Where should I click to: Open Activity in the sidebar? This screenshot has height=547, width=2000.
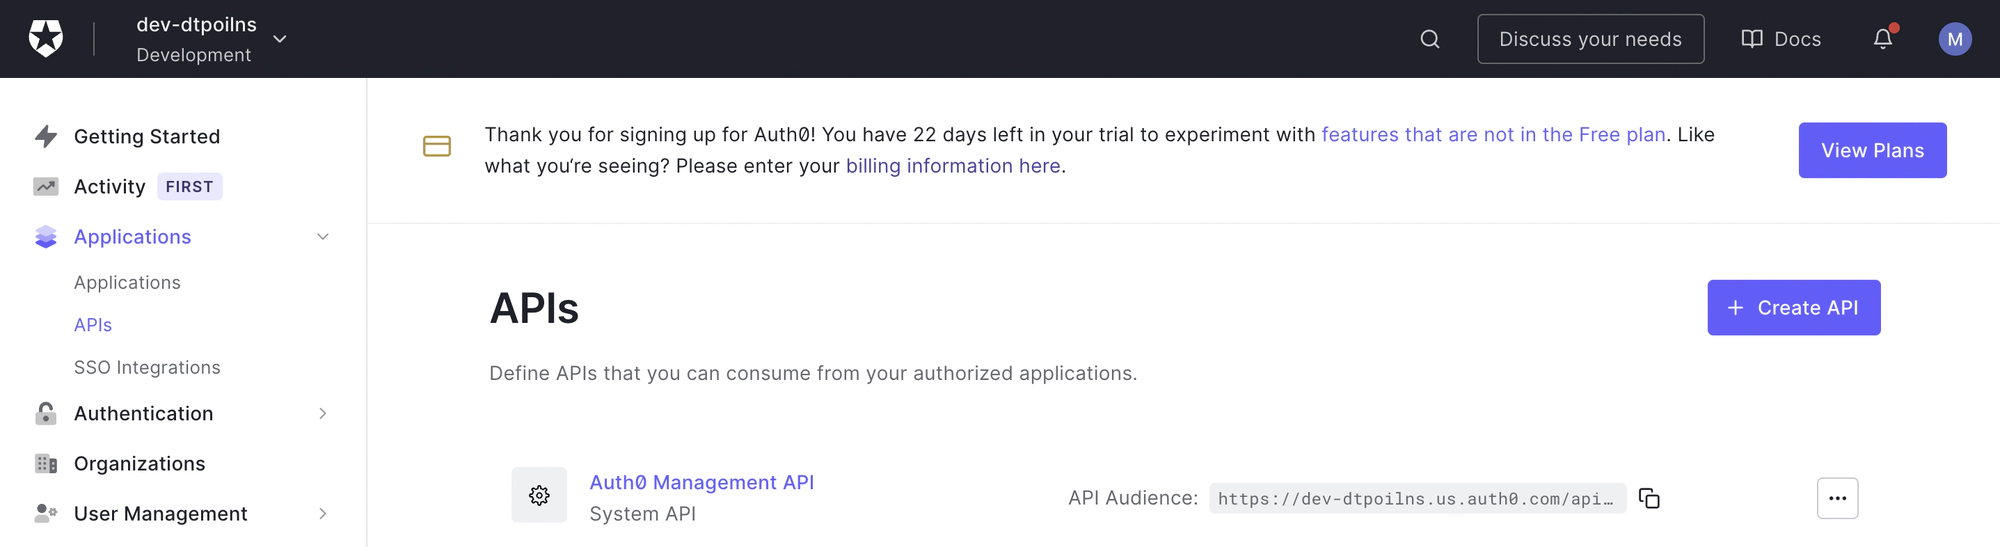point(109,187)
